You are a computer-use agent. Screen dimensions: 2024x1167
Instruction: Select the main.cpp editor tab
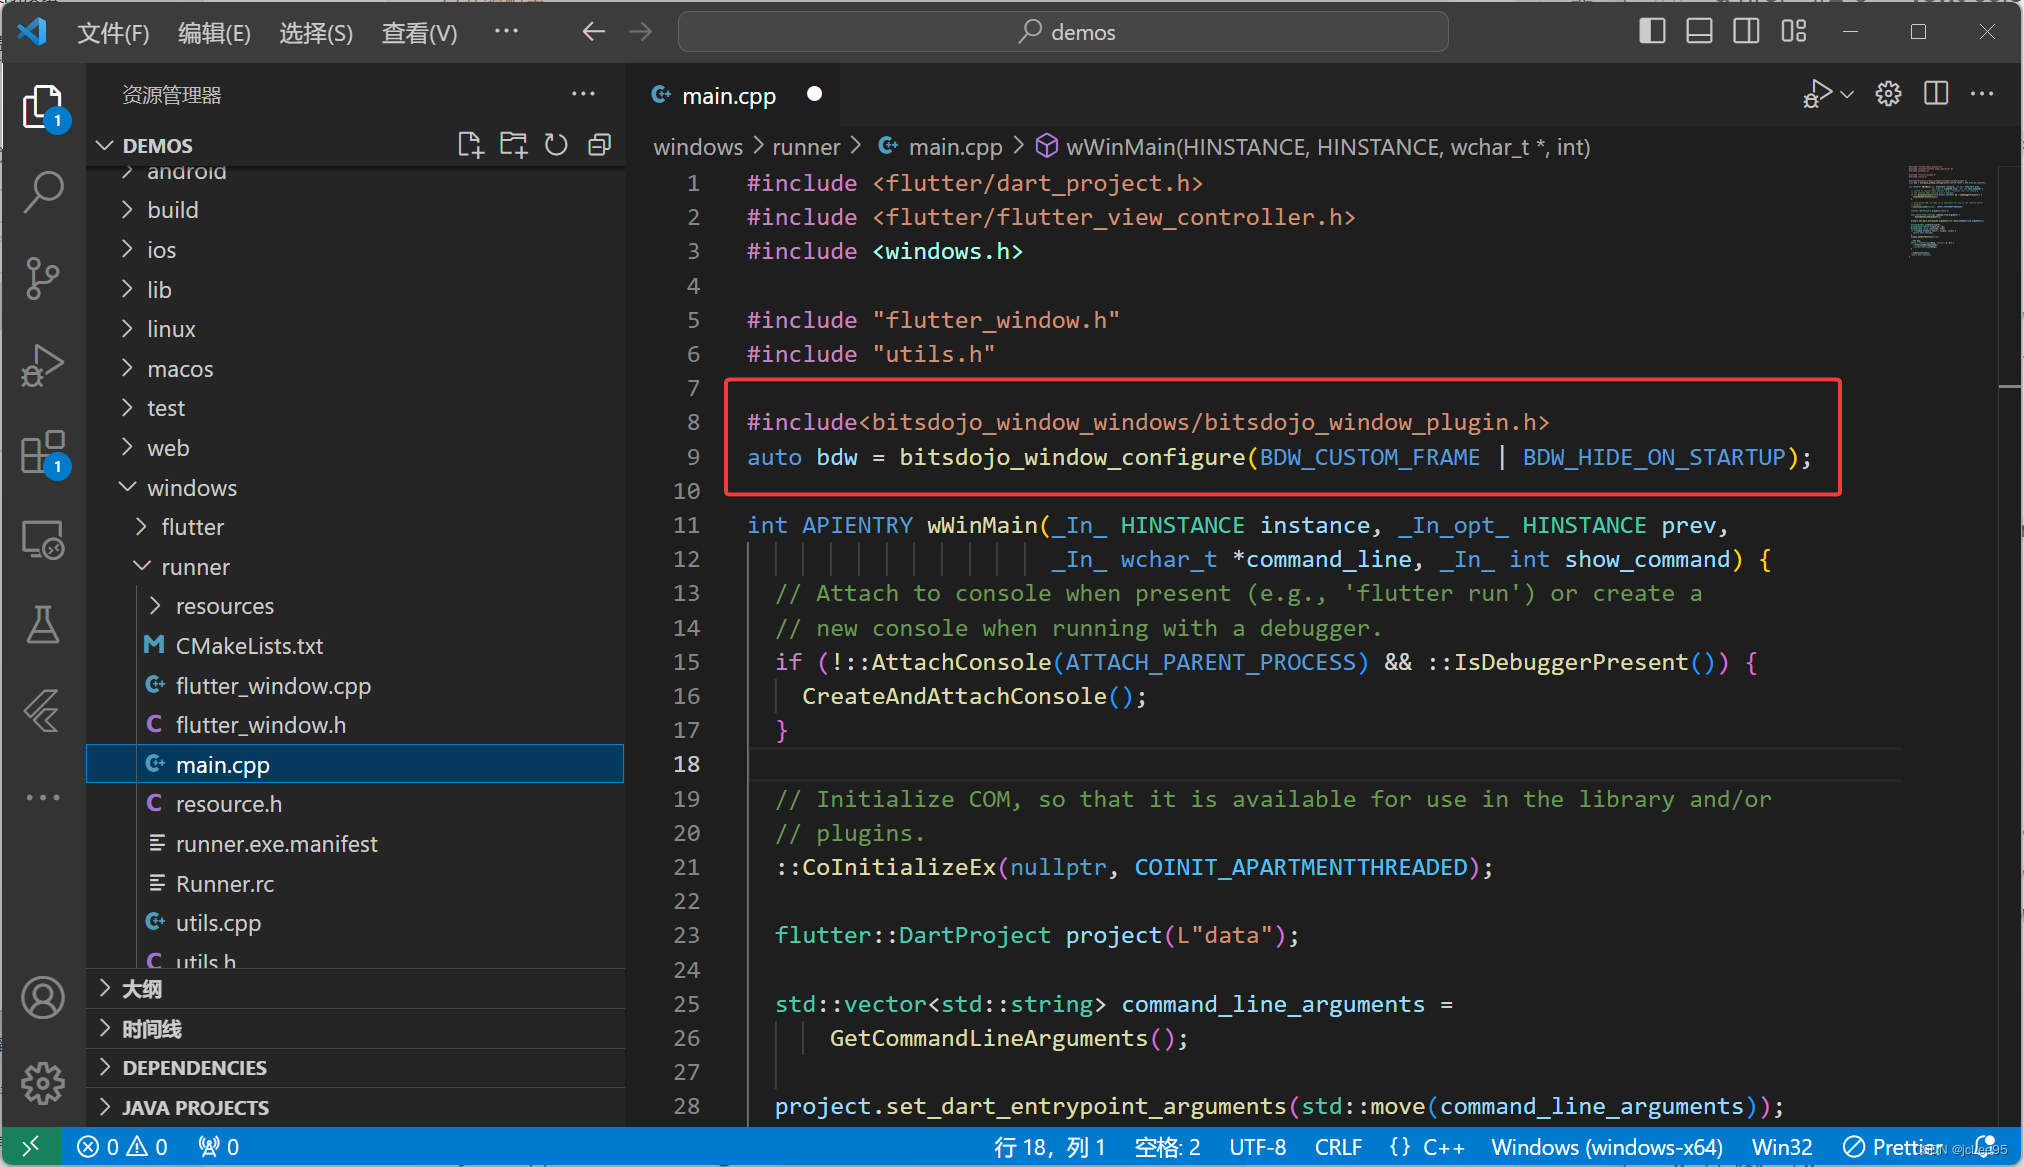point(727,95)
